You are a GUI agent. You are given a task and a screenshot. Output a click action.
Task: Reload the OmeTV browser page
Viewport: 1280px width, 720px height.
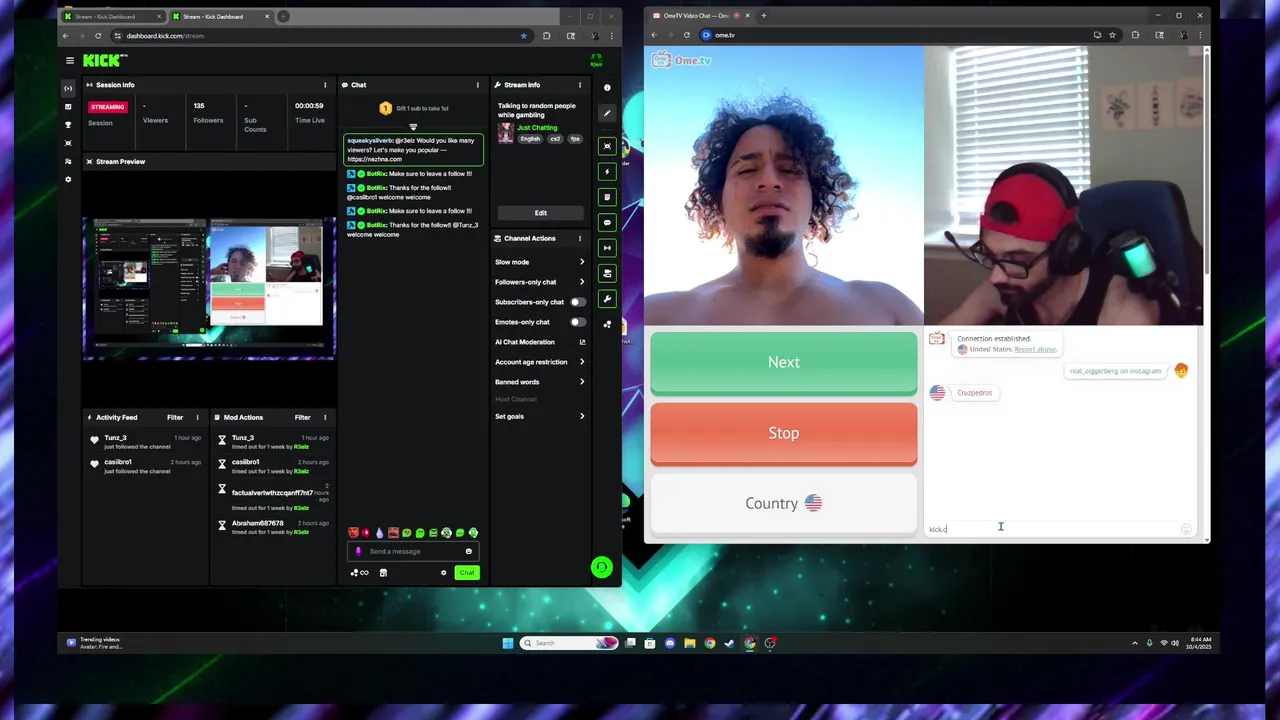(x=686, y=35)
